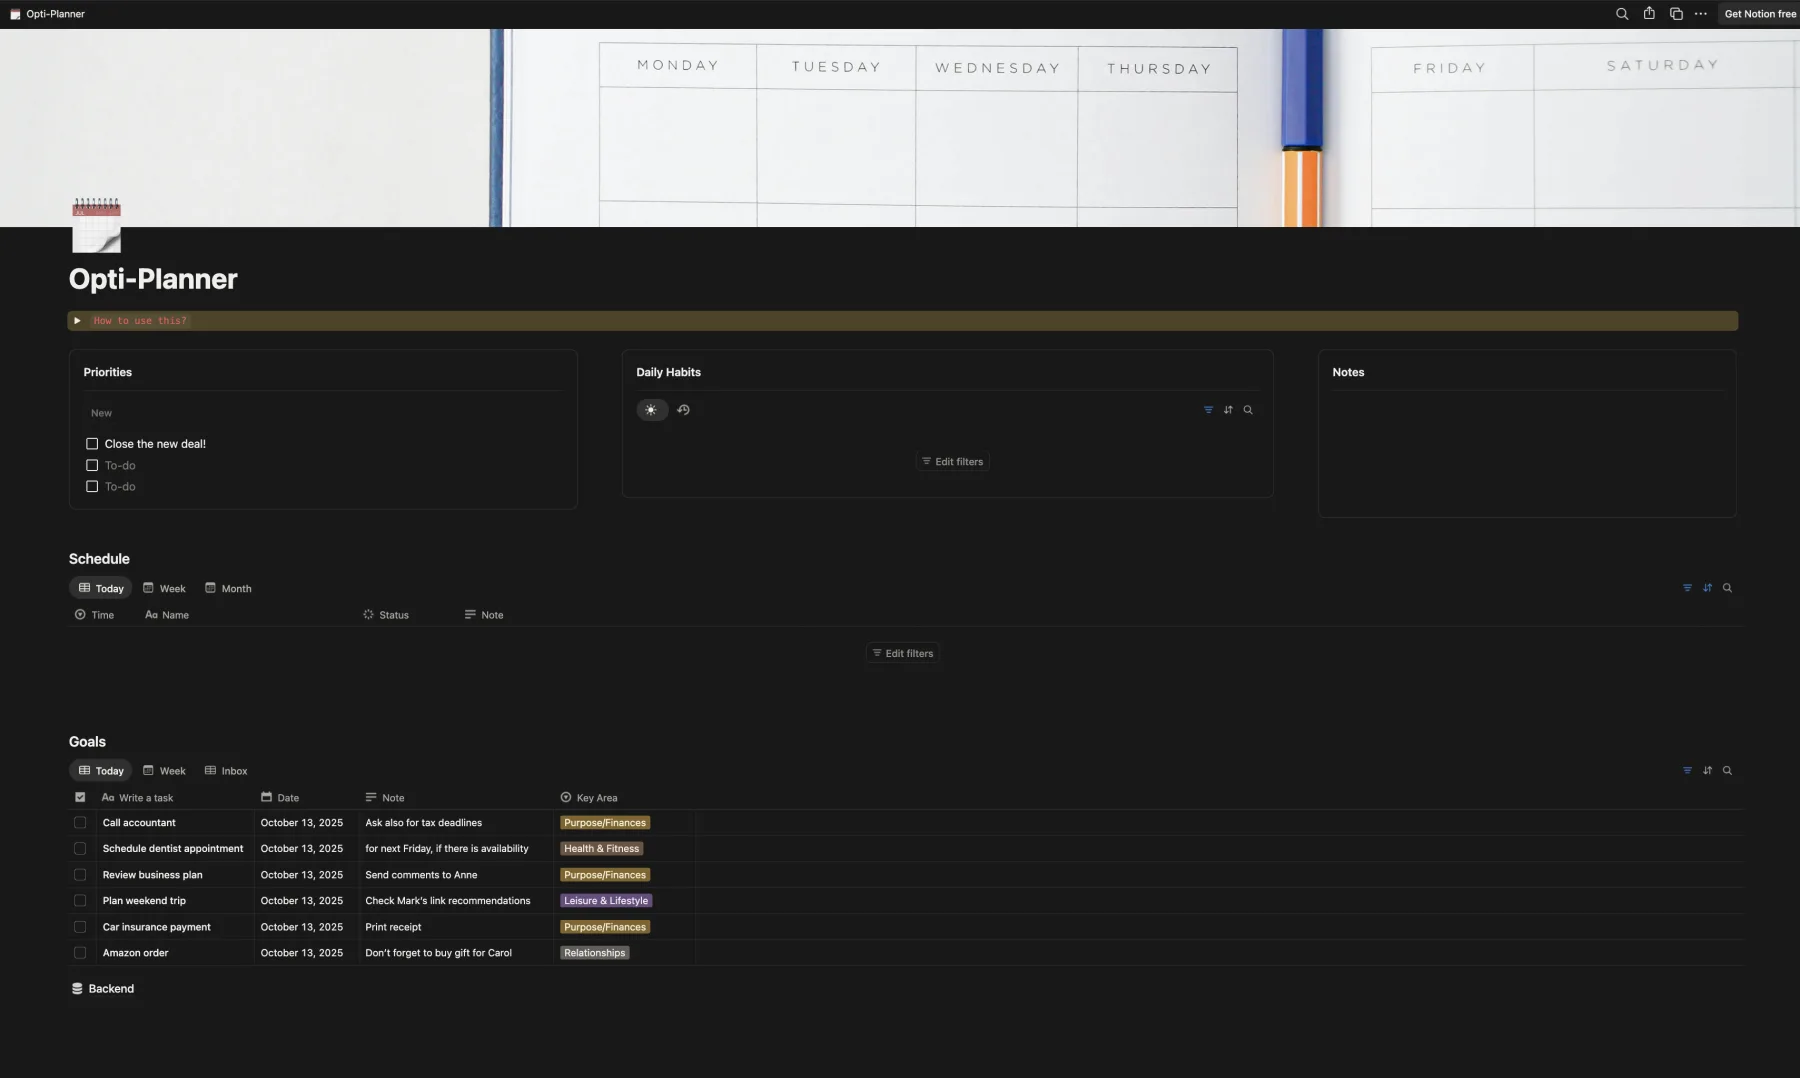Image resolution: width=1800 pixels, height=1078 pixels.
Task: Click the duplicate page icon
Action: tap(1676, 14)
